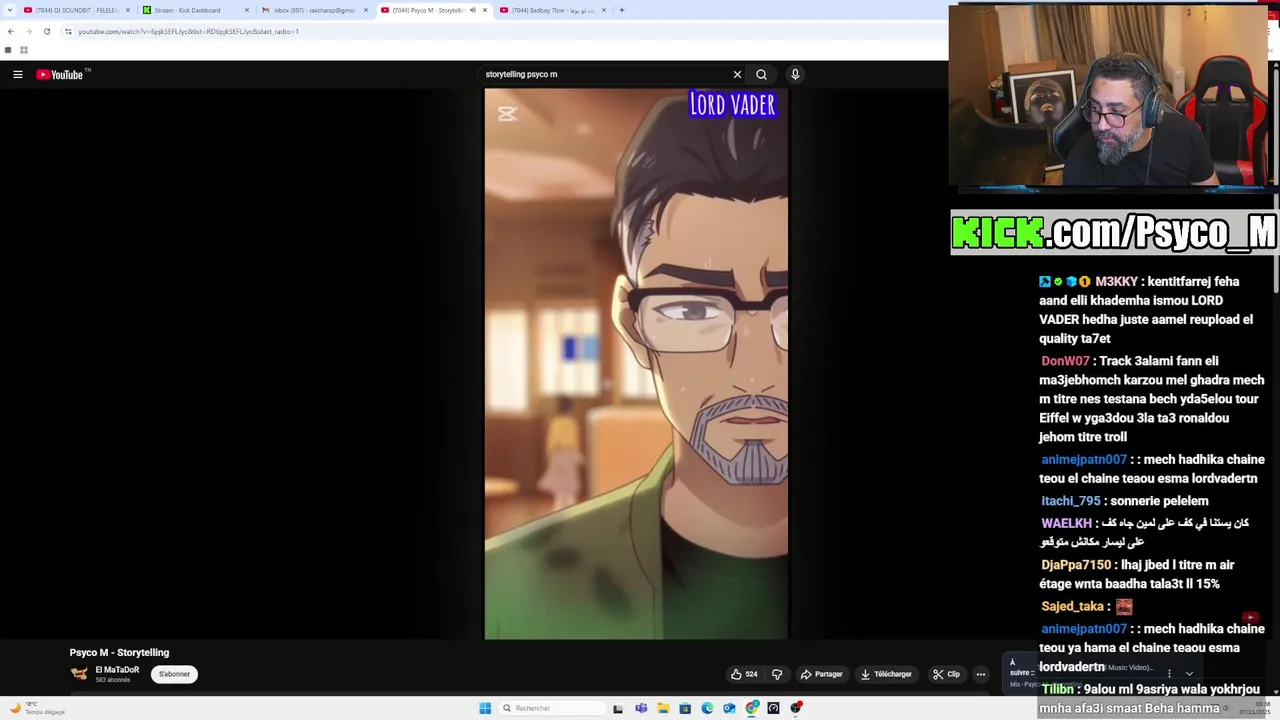Mute tab audio on Psyco M tab
This screenshot has width=1280, height=720.
[x=473, y=10]
